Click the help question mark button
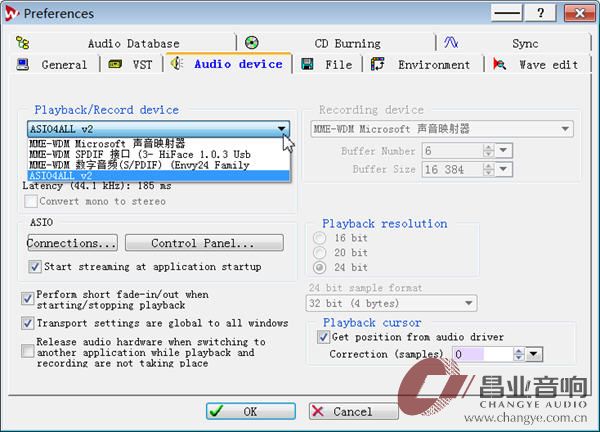The height and width of the screenshot is (432, 600). coord(540,13)
